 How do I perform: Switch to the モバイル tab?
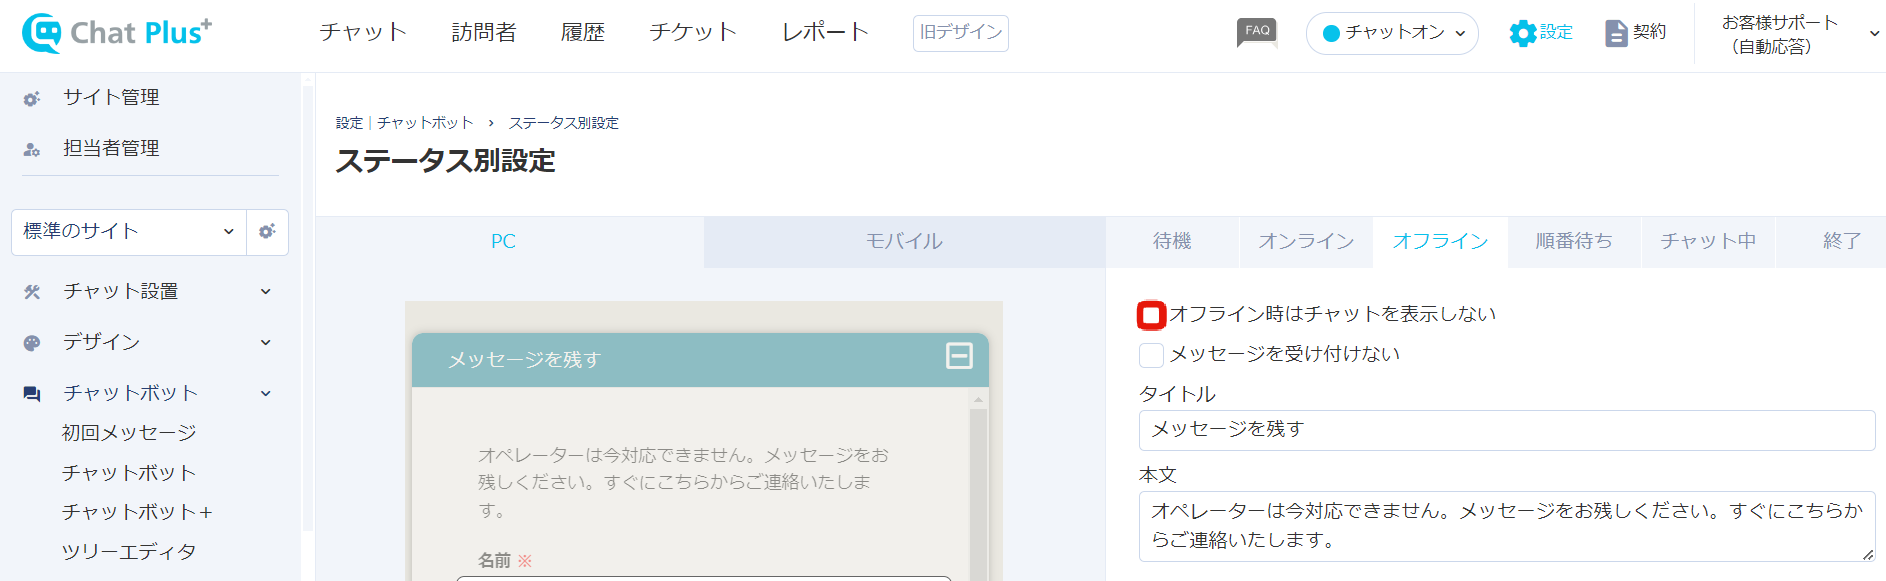click(x=904, y=242)
